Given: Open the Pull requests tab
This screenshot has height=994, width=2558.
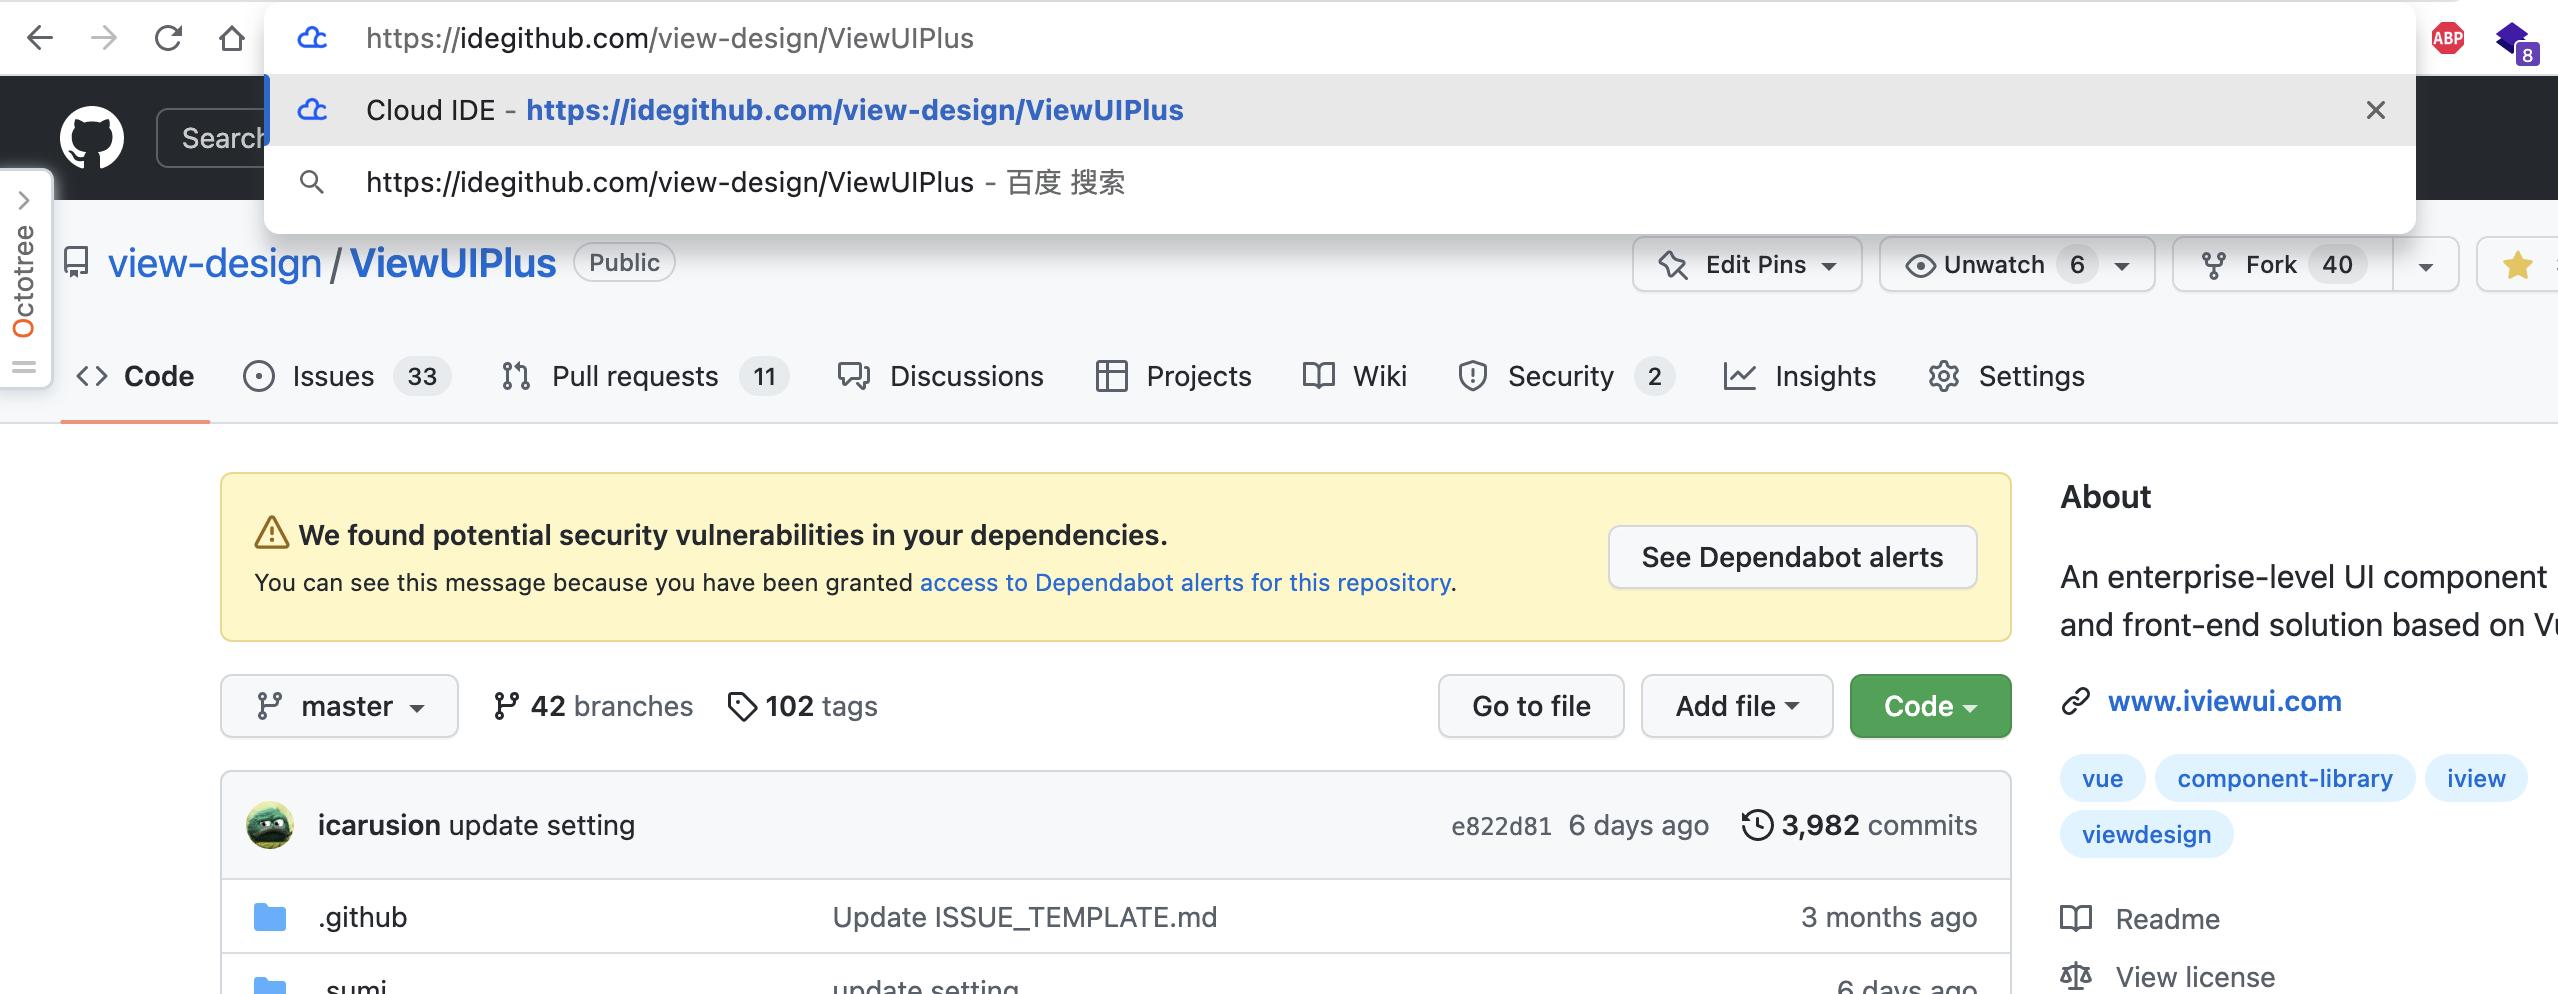Looking at the screenshot, I should pyautogui.click(x=644, y=376).
